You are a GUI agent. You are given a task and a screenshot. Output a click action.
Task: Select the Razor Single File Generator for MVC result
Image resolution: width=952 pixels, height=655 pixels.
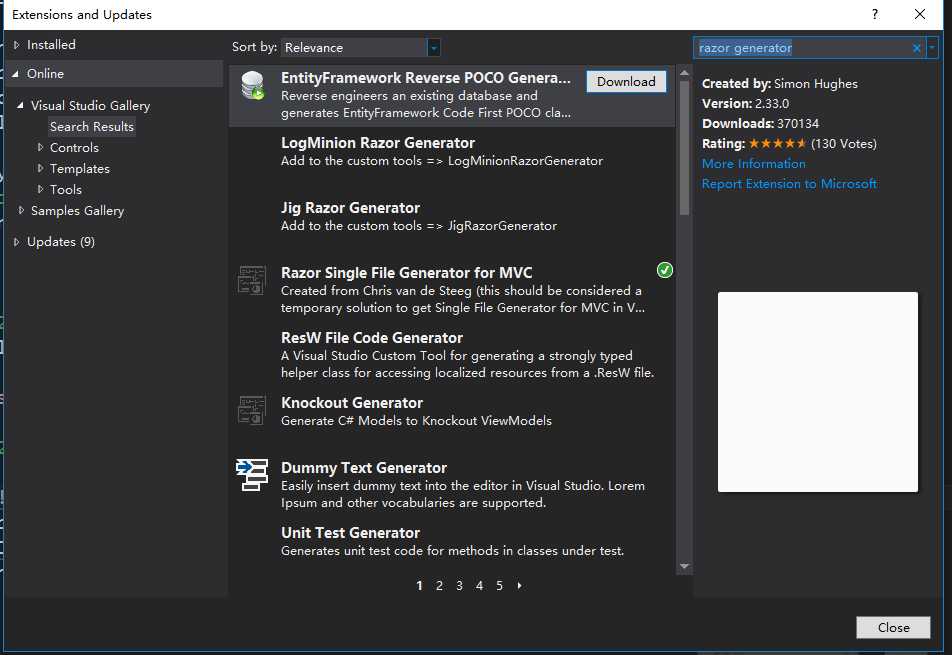coord(452,289)
